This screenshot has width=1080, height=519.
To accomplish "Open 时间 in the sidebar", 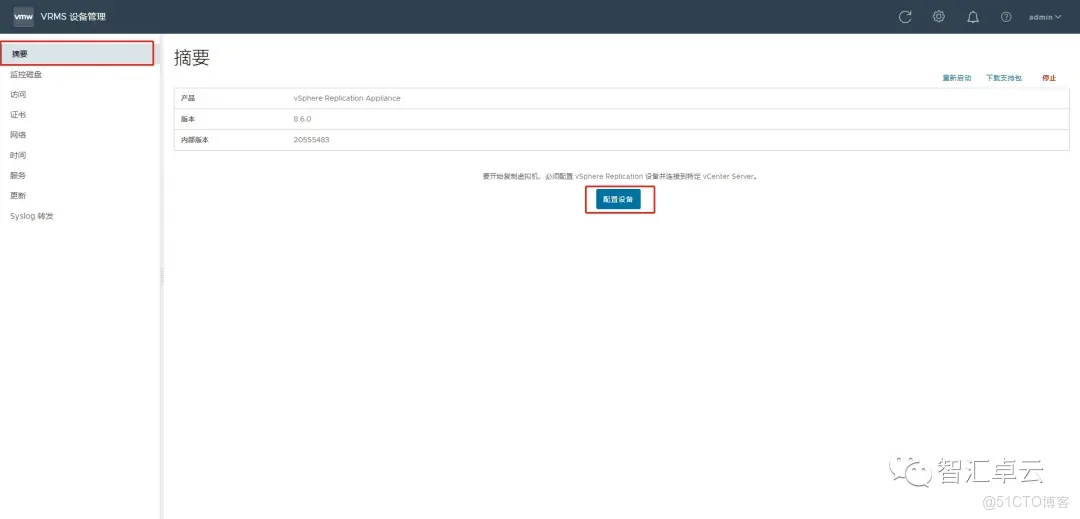I will tap(18, 155).
